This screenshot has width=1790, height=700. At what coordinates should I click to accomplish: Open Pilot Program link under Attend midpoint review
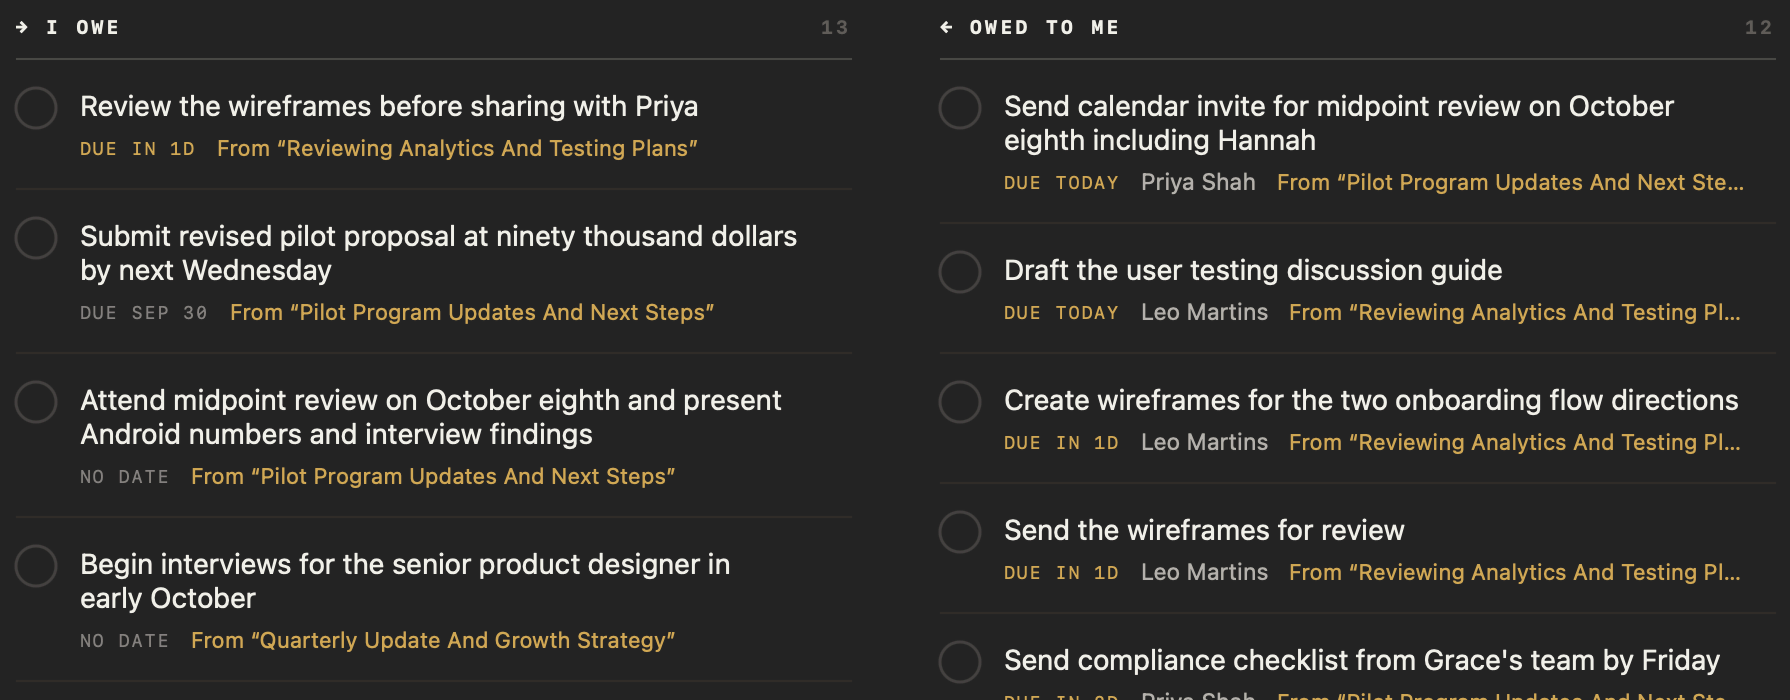[x=433, y=476]
